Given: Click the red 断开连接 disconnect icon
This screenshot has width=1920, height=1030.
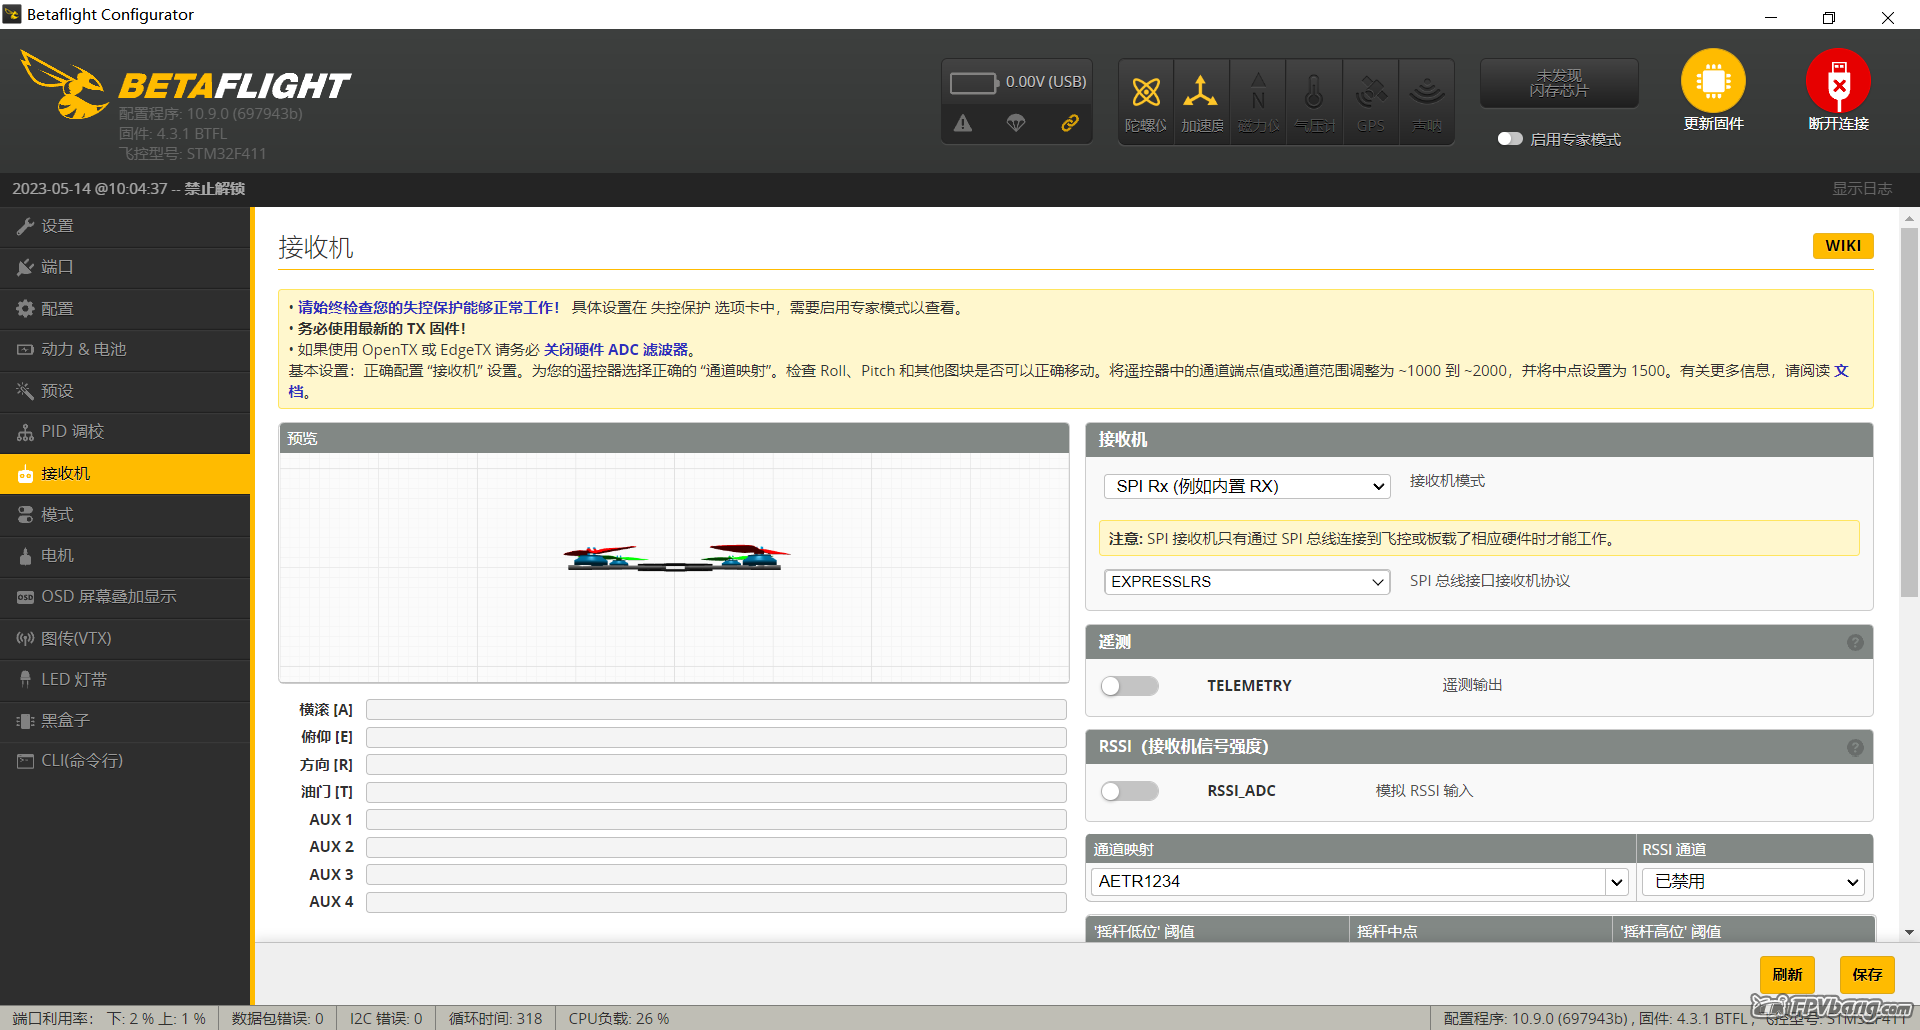Looking at the screenshot, I should [1838, 81].
